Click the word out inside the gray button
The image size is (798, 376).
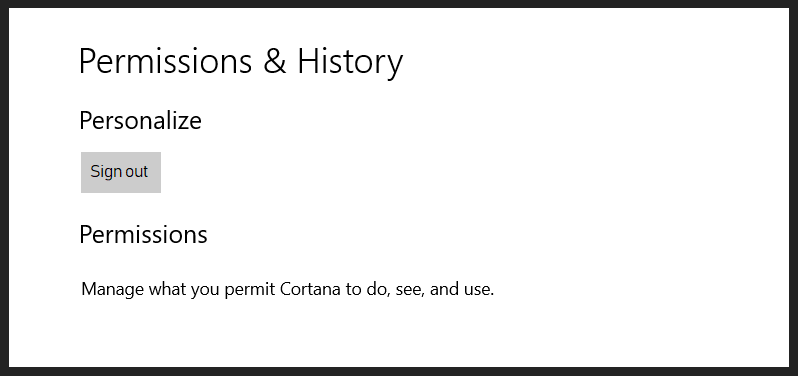(x=136, y=172)
